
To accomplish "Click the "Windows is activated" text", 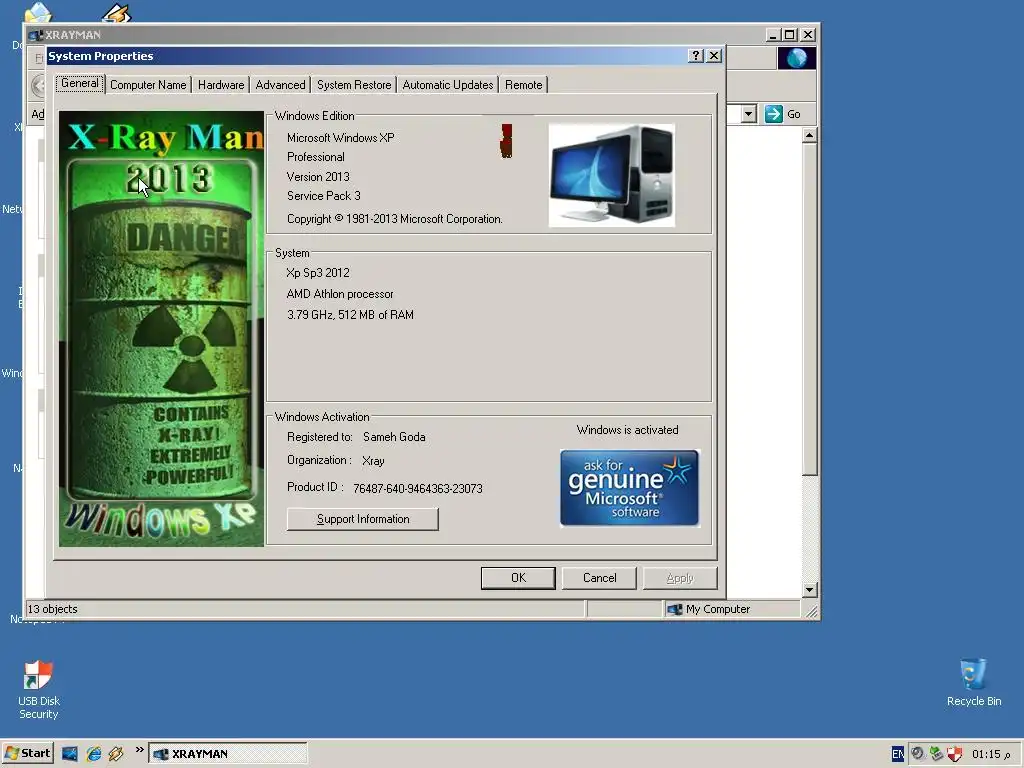I will pos(628,430).
